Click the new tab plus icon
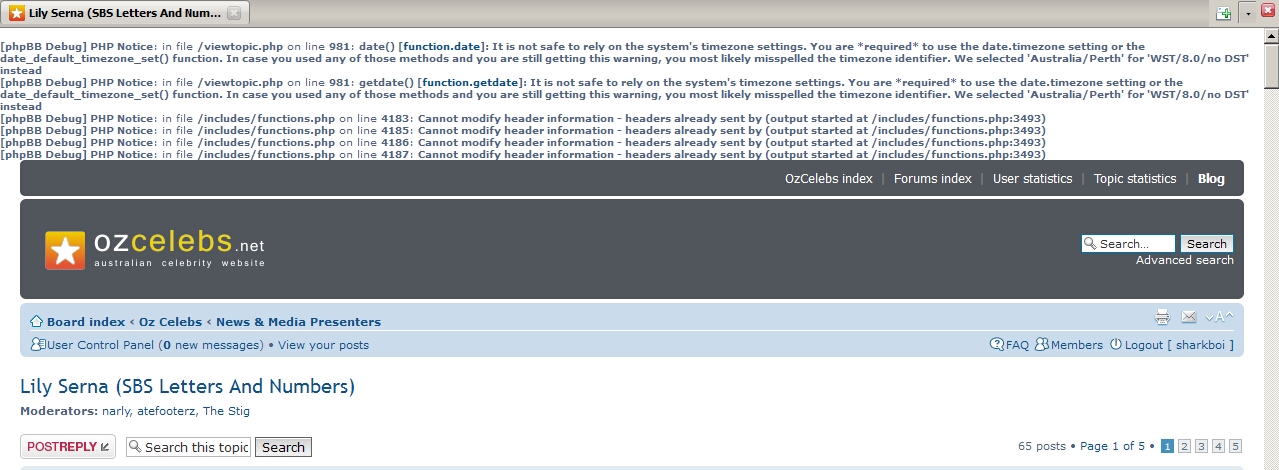 [1223, 13]
